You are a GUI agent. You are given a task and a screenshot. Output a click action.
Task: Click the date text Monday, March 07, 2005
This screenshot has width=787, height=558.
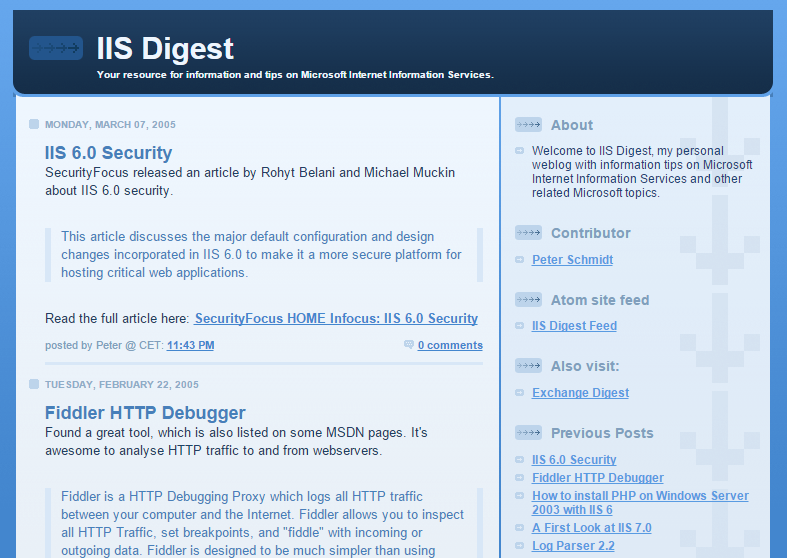[110, 124]
